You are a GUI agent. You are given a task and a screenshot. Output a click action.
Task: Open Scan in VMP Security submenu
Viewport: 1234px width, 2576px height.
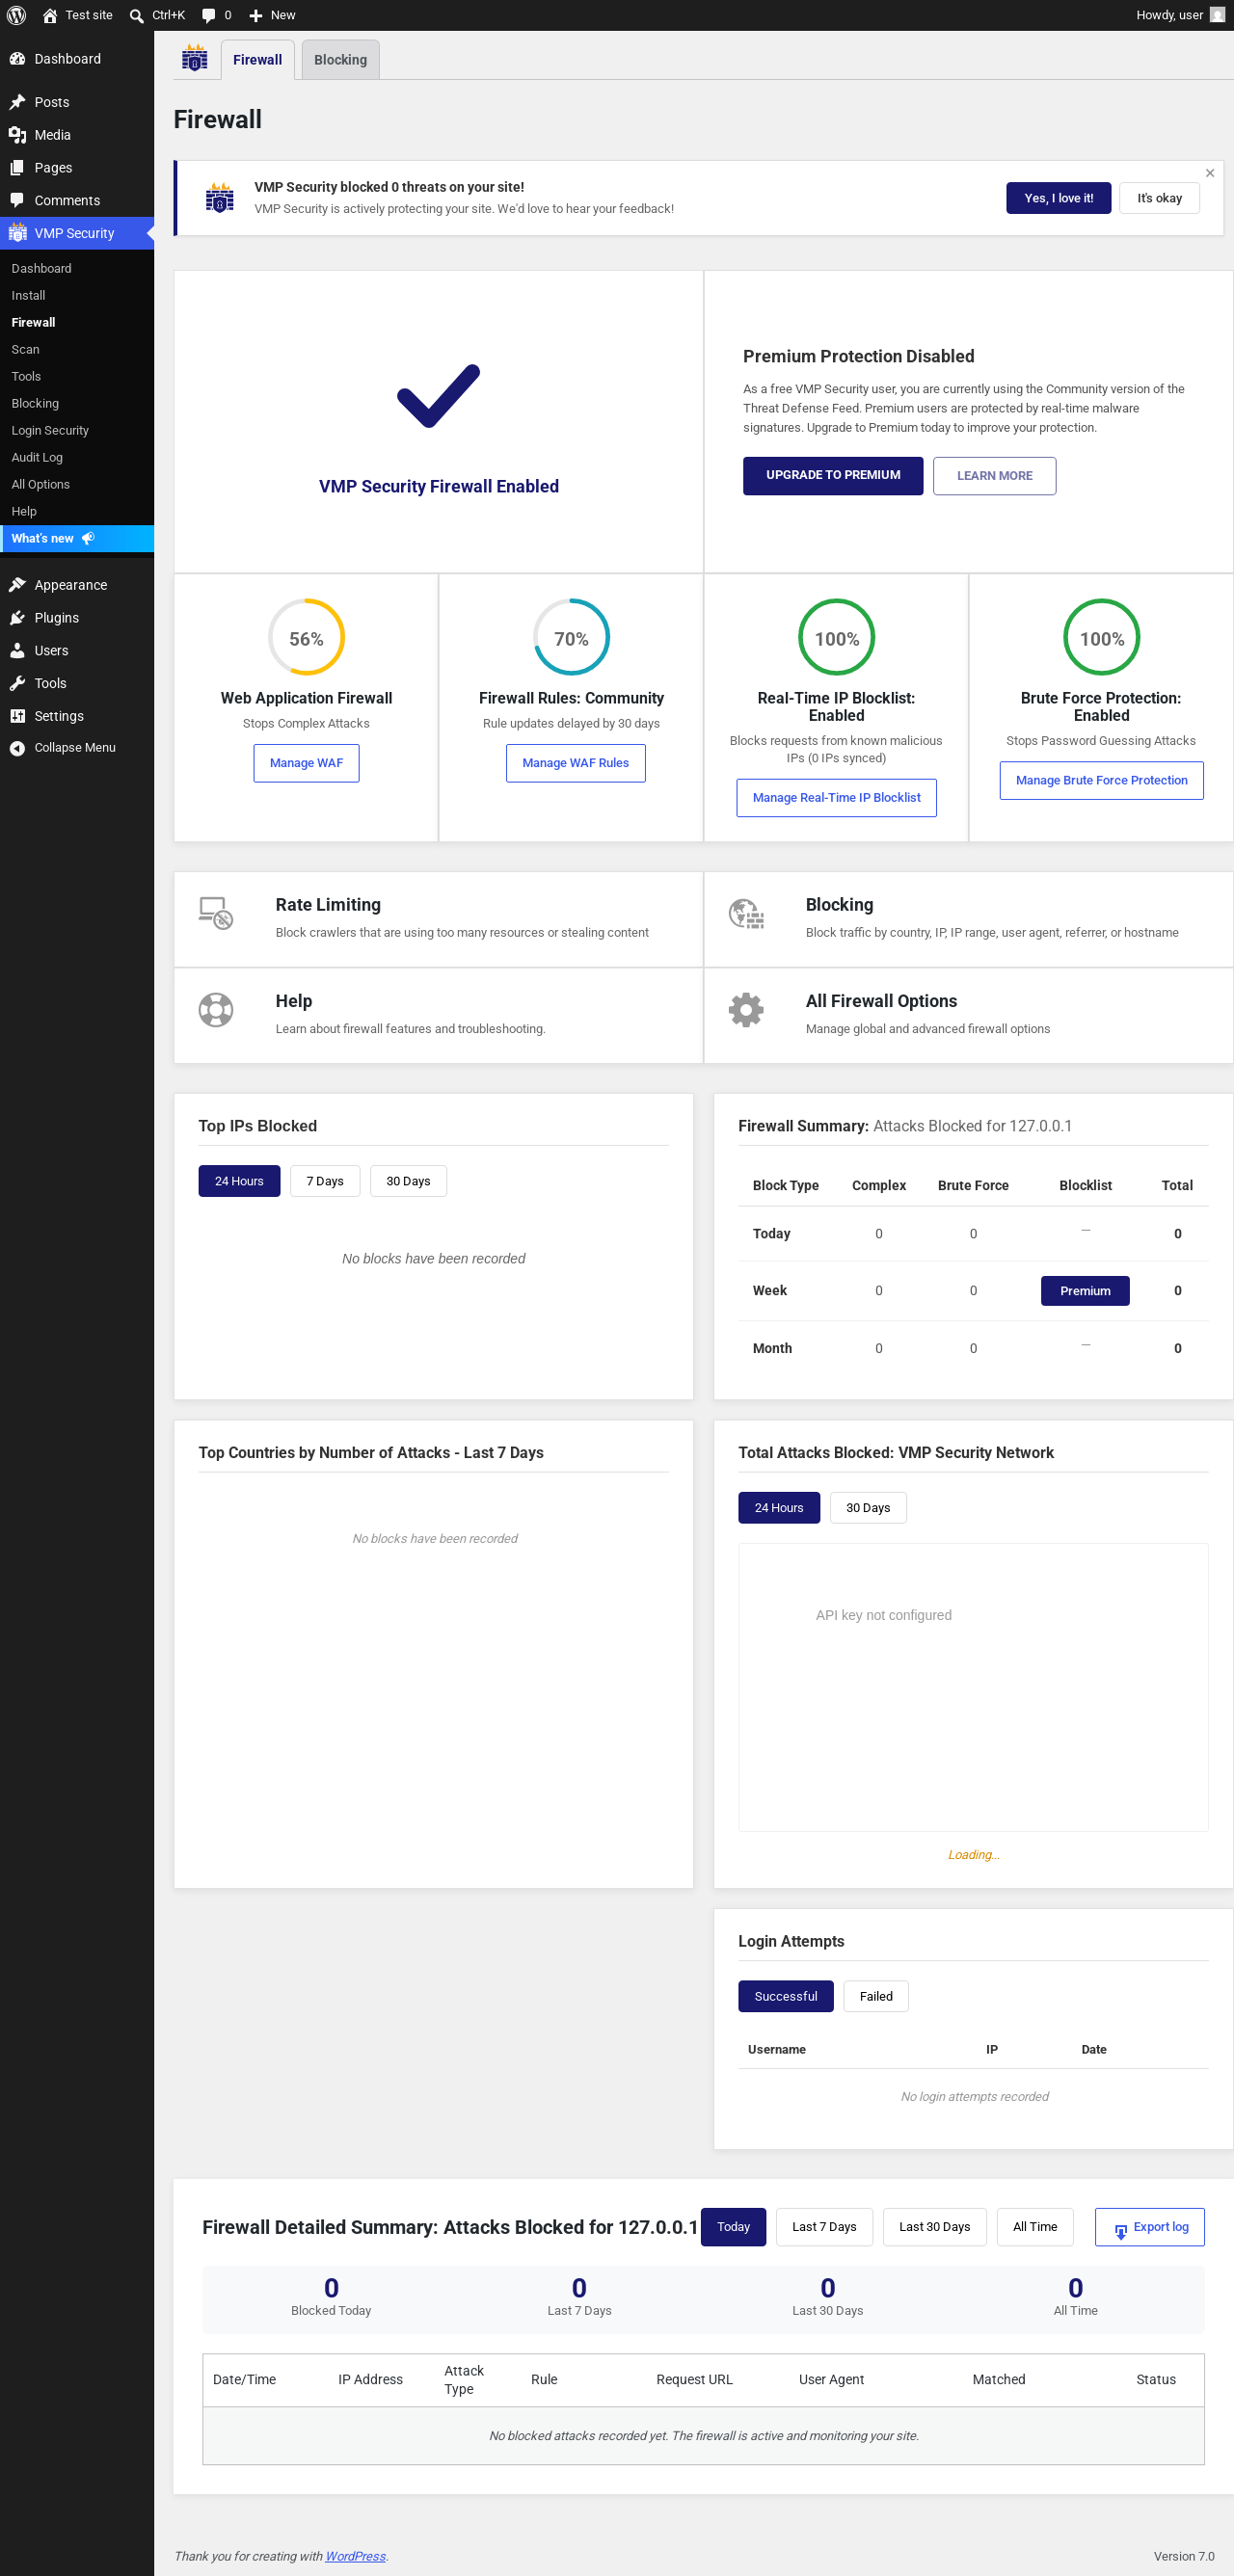point(25,349)
